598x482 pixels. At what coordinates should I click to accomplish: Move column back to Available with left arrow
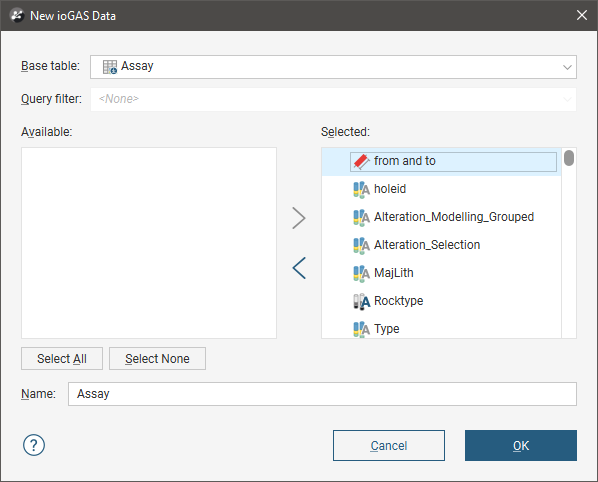[299, 268]
